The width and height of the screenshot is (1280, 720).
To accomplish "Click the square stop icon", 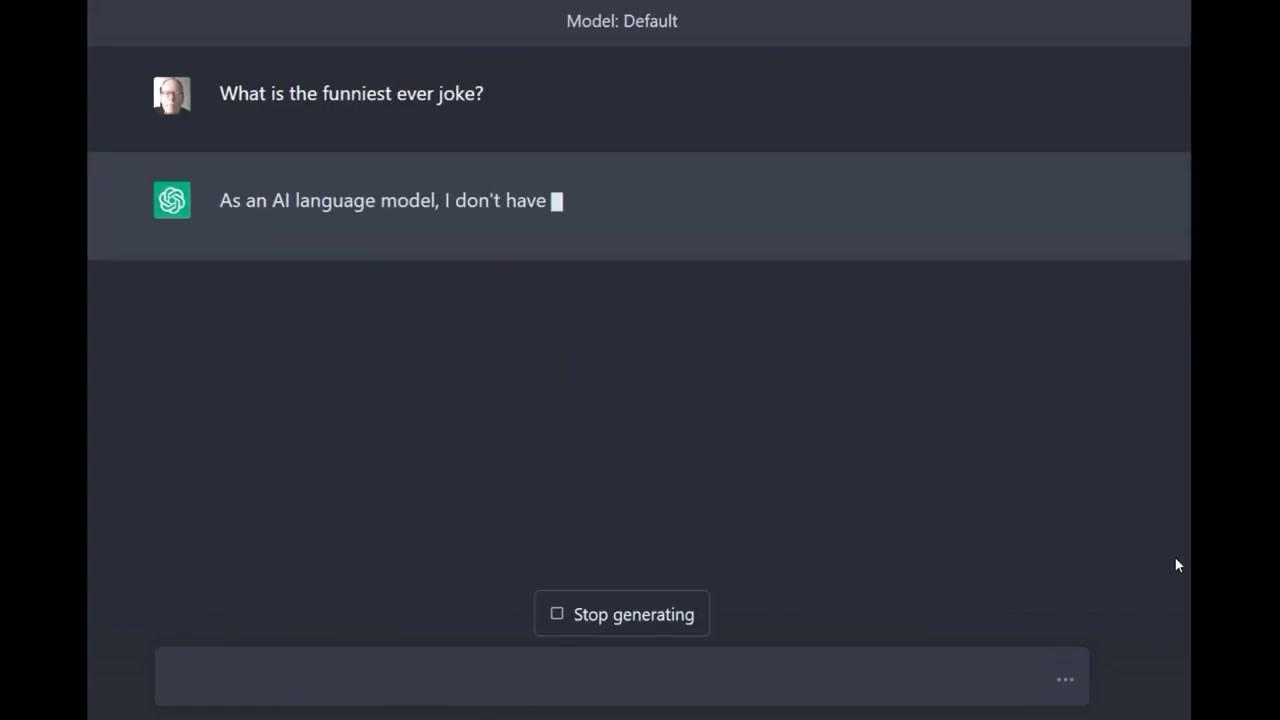I will 557,614.
